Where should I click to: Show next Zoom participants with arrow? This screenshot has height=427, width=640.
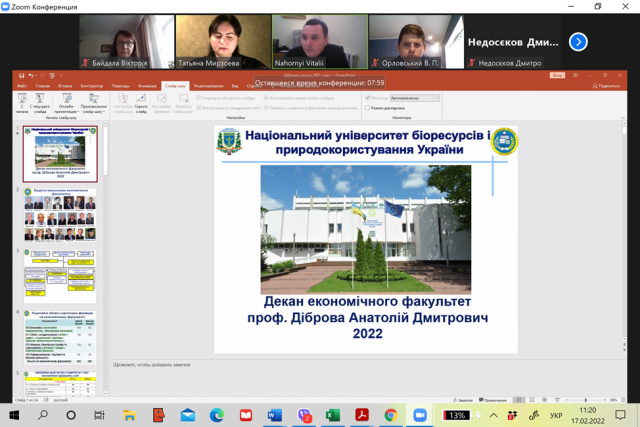[578, 42]
